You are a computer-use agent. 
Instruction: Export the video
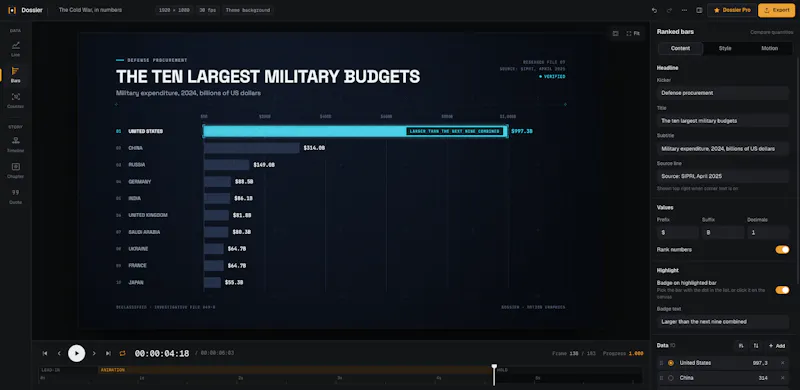pyautogui.click(x=777, y=10)
